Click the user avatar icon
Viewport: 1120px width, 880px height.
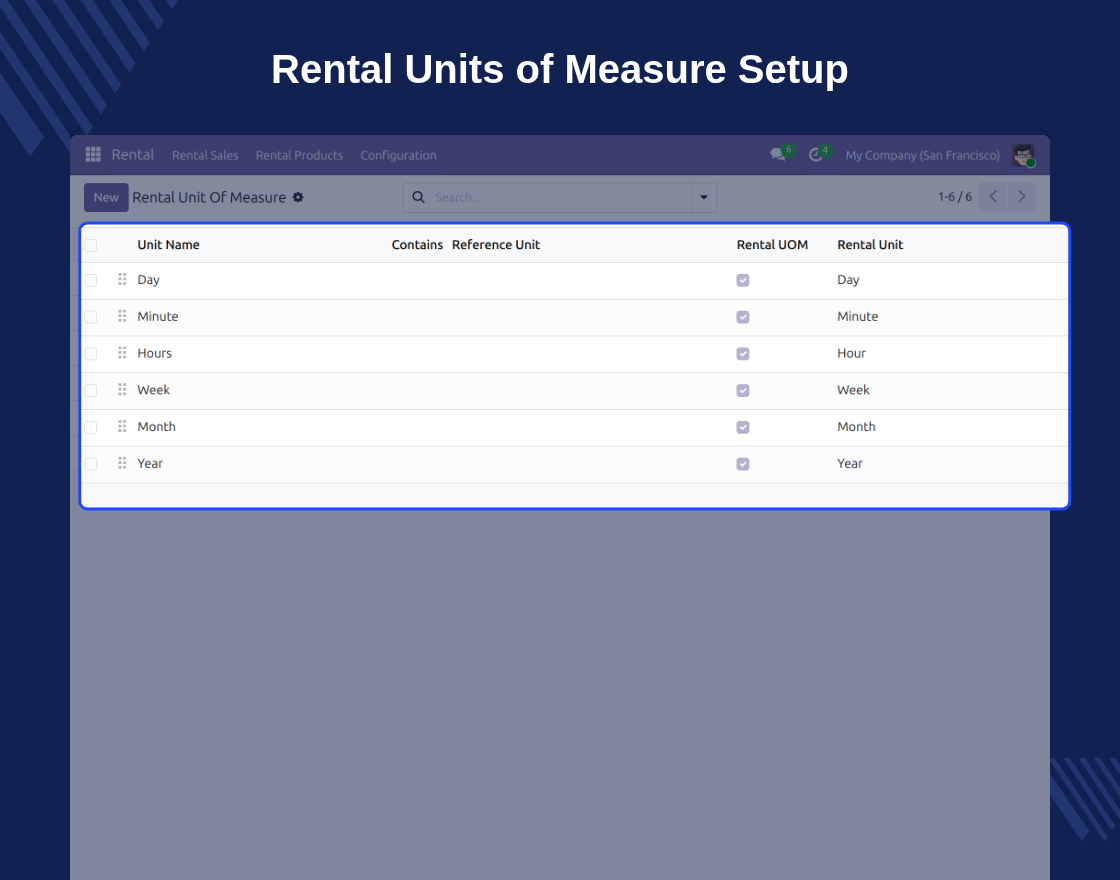(1023, 155)
